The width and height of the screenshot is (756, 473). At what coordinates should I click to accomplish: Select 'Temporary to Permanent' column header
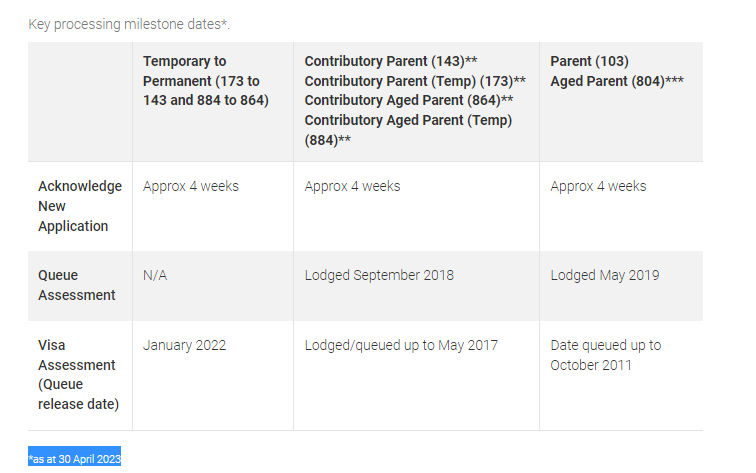click(x=206, y=81)
